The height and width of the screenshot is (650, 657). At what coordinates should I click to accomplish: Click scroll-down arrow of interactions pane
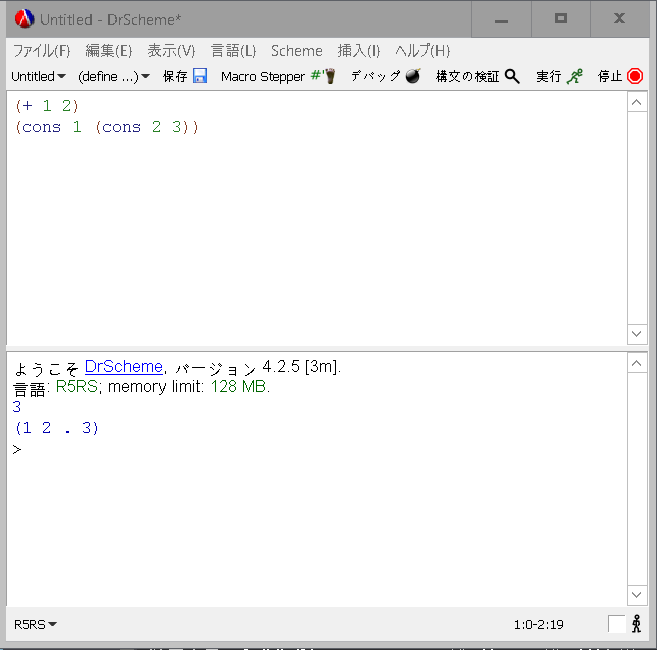point(636,595)
